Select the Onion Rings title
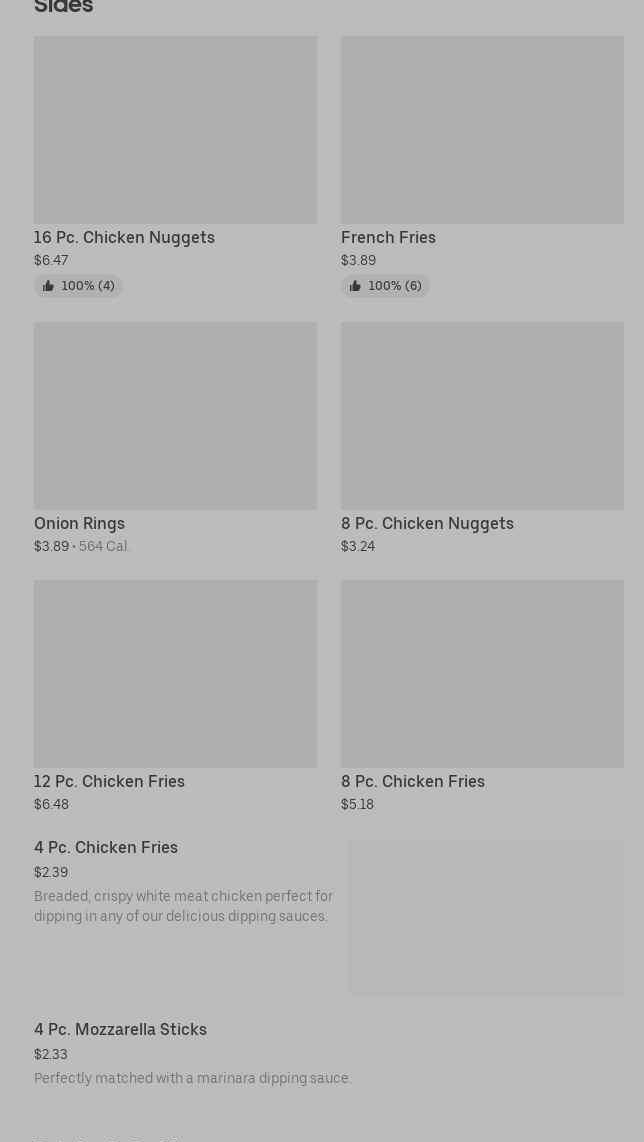Screen dimensions: 644x1142 coord(79,523)
